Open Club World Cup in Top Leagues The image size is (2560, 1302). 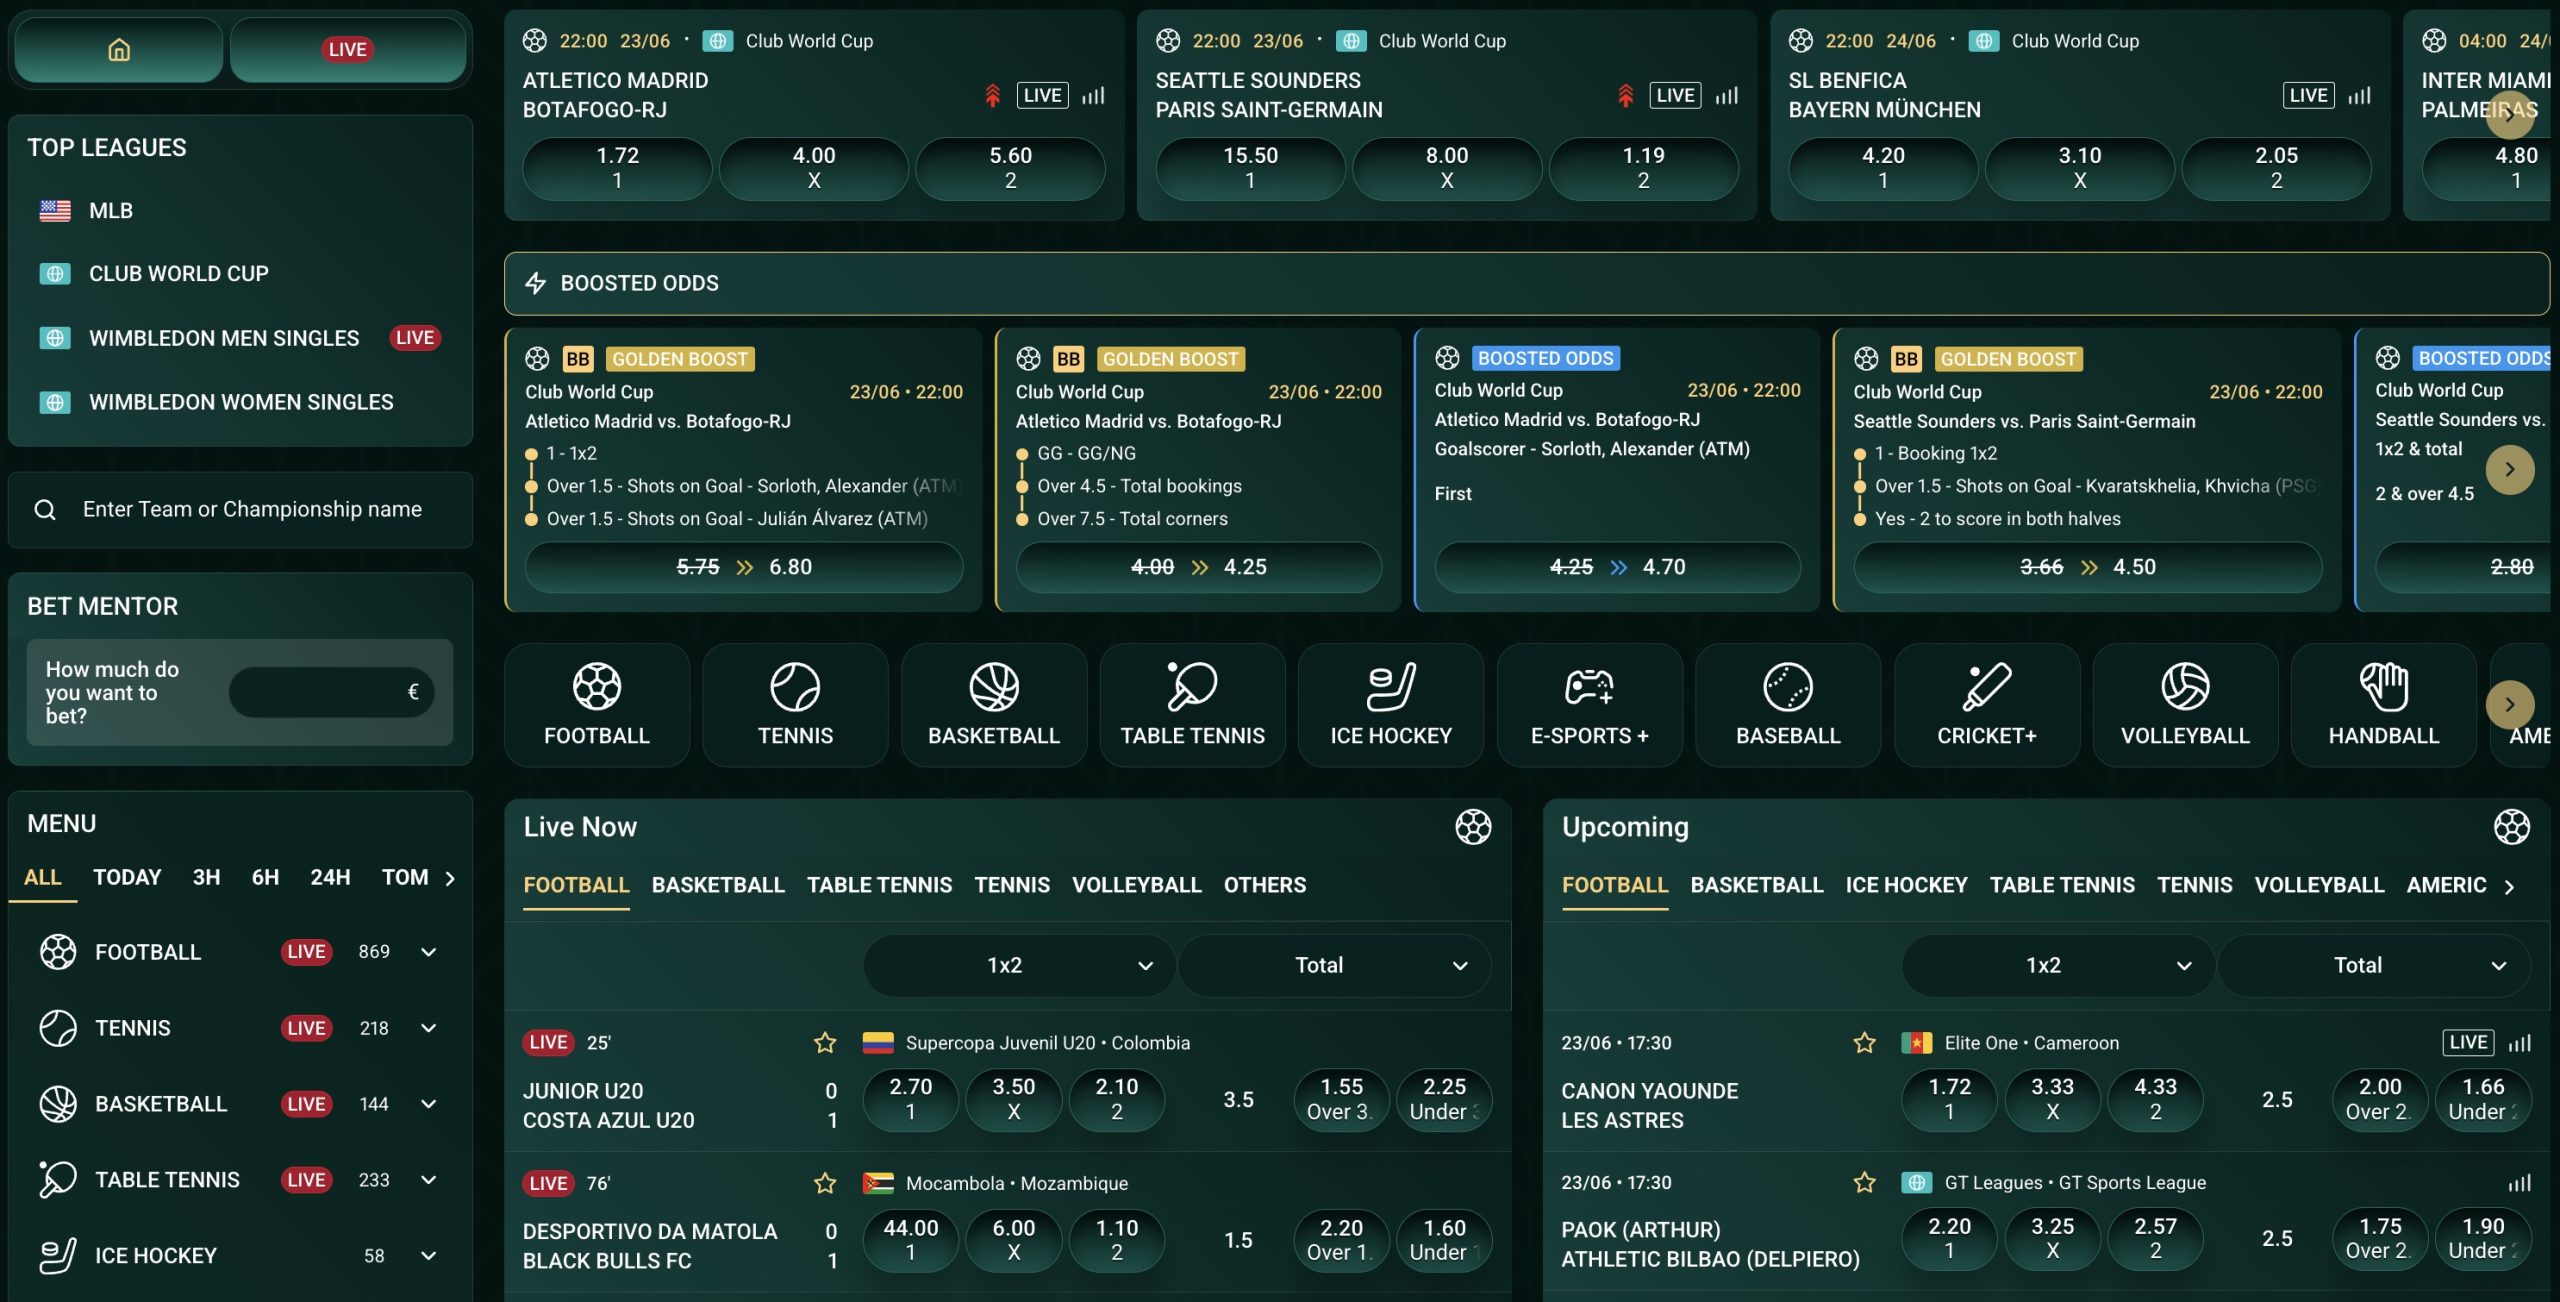coord(179,274)
